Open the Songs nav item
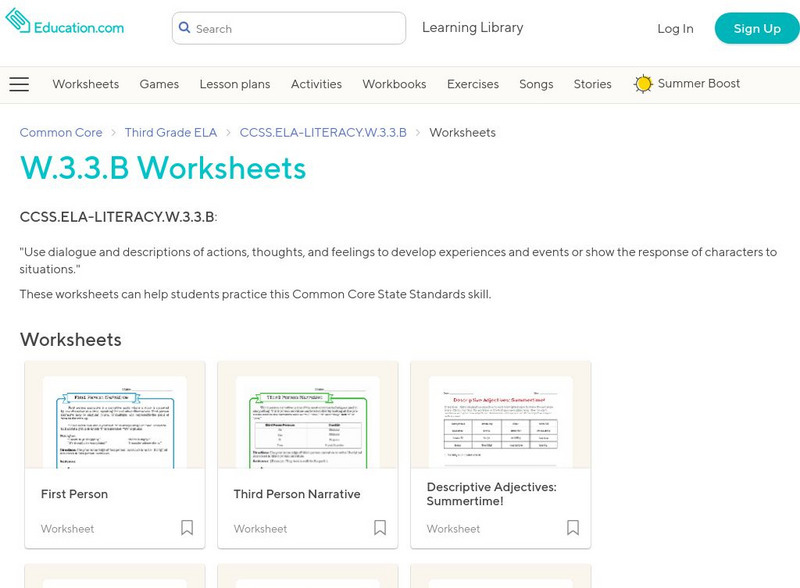This screenshot has height=588, width=800. click(536, 84)
